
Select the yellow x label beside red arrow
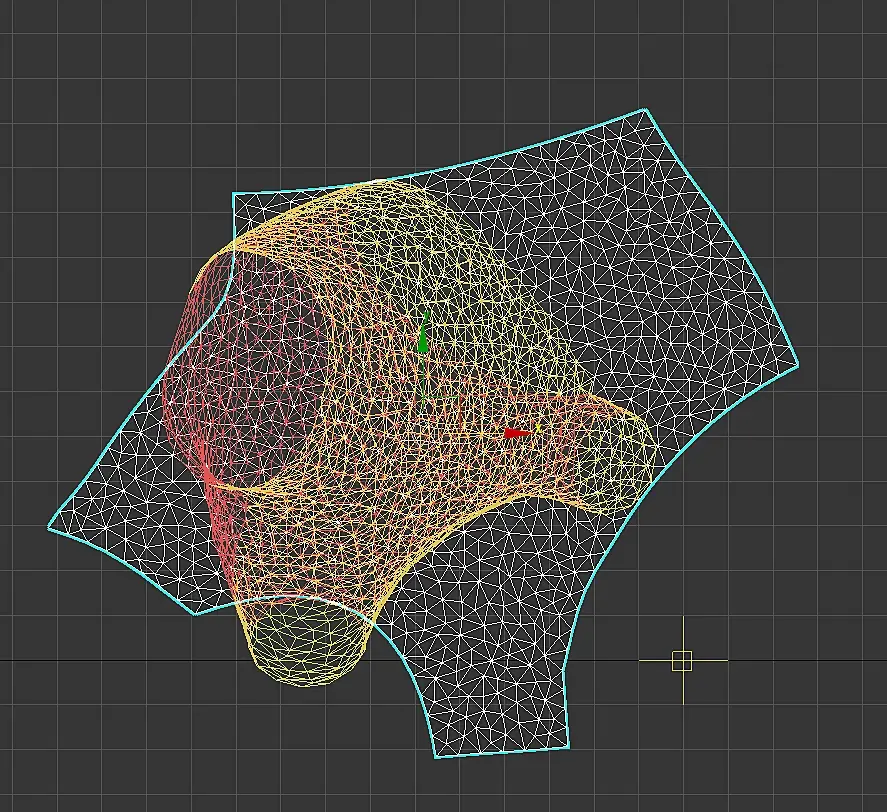tap(538, 428)
